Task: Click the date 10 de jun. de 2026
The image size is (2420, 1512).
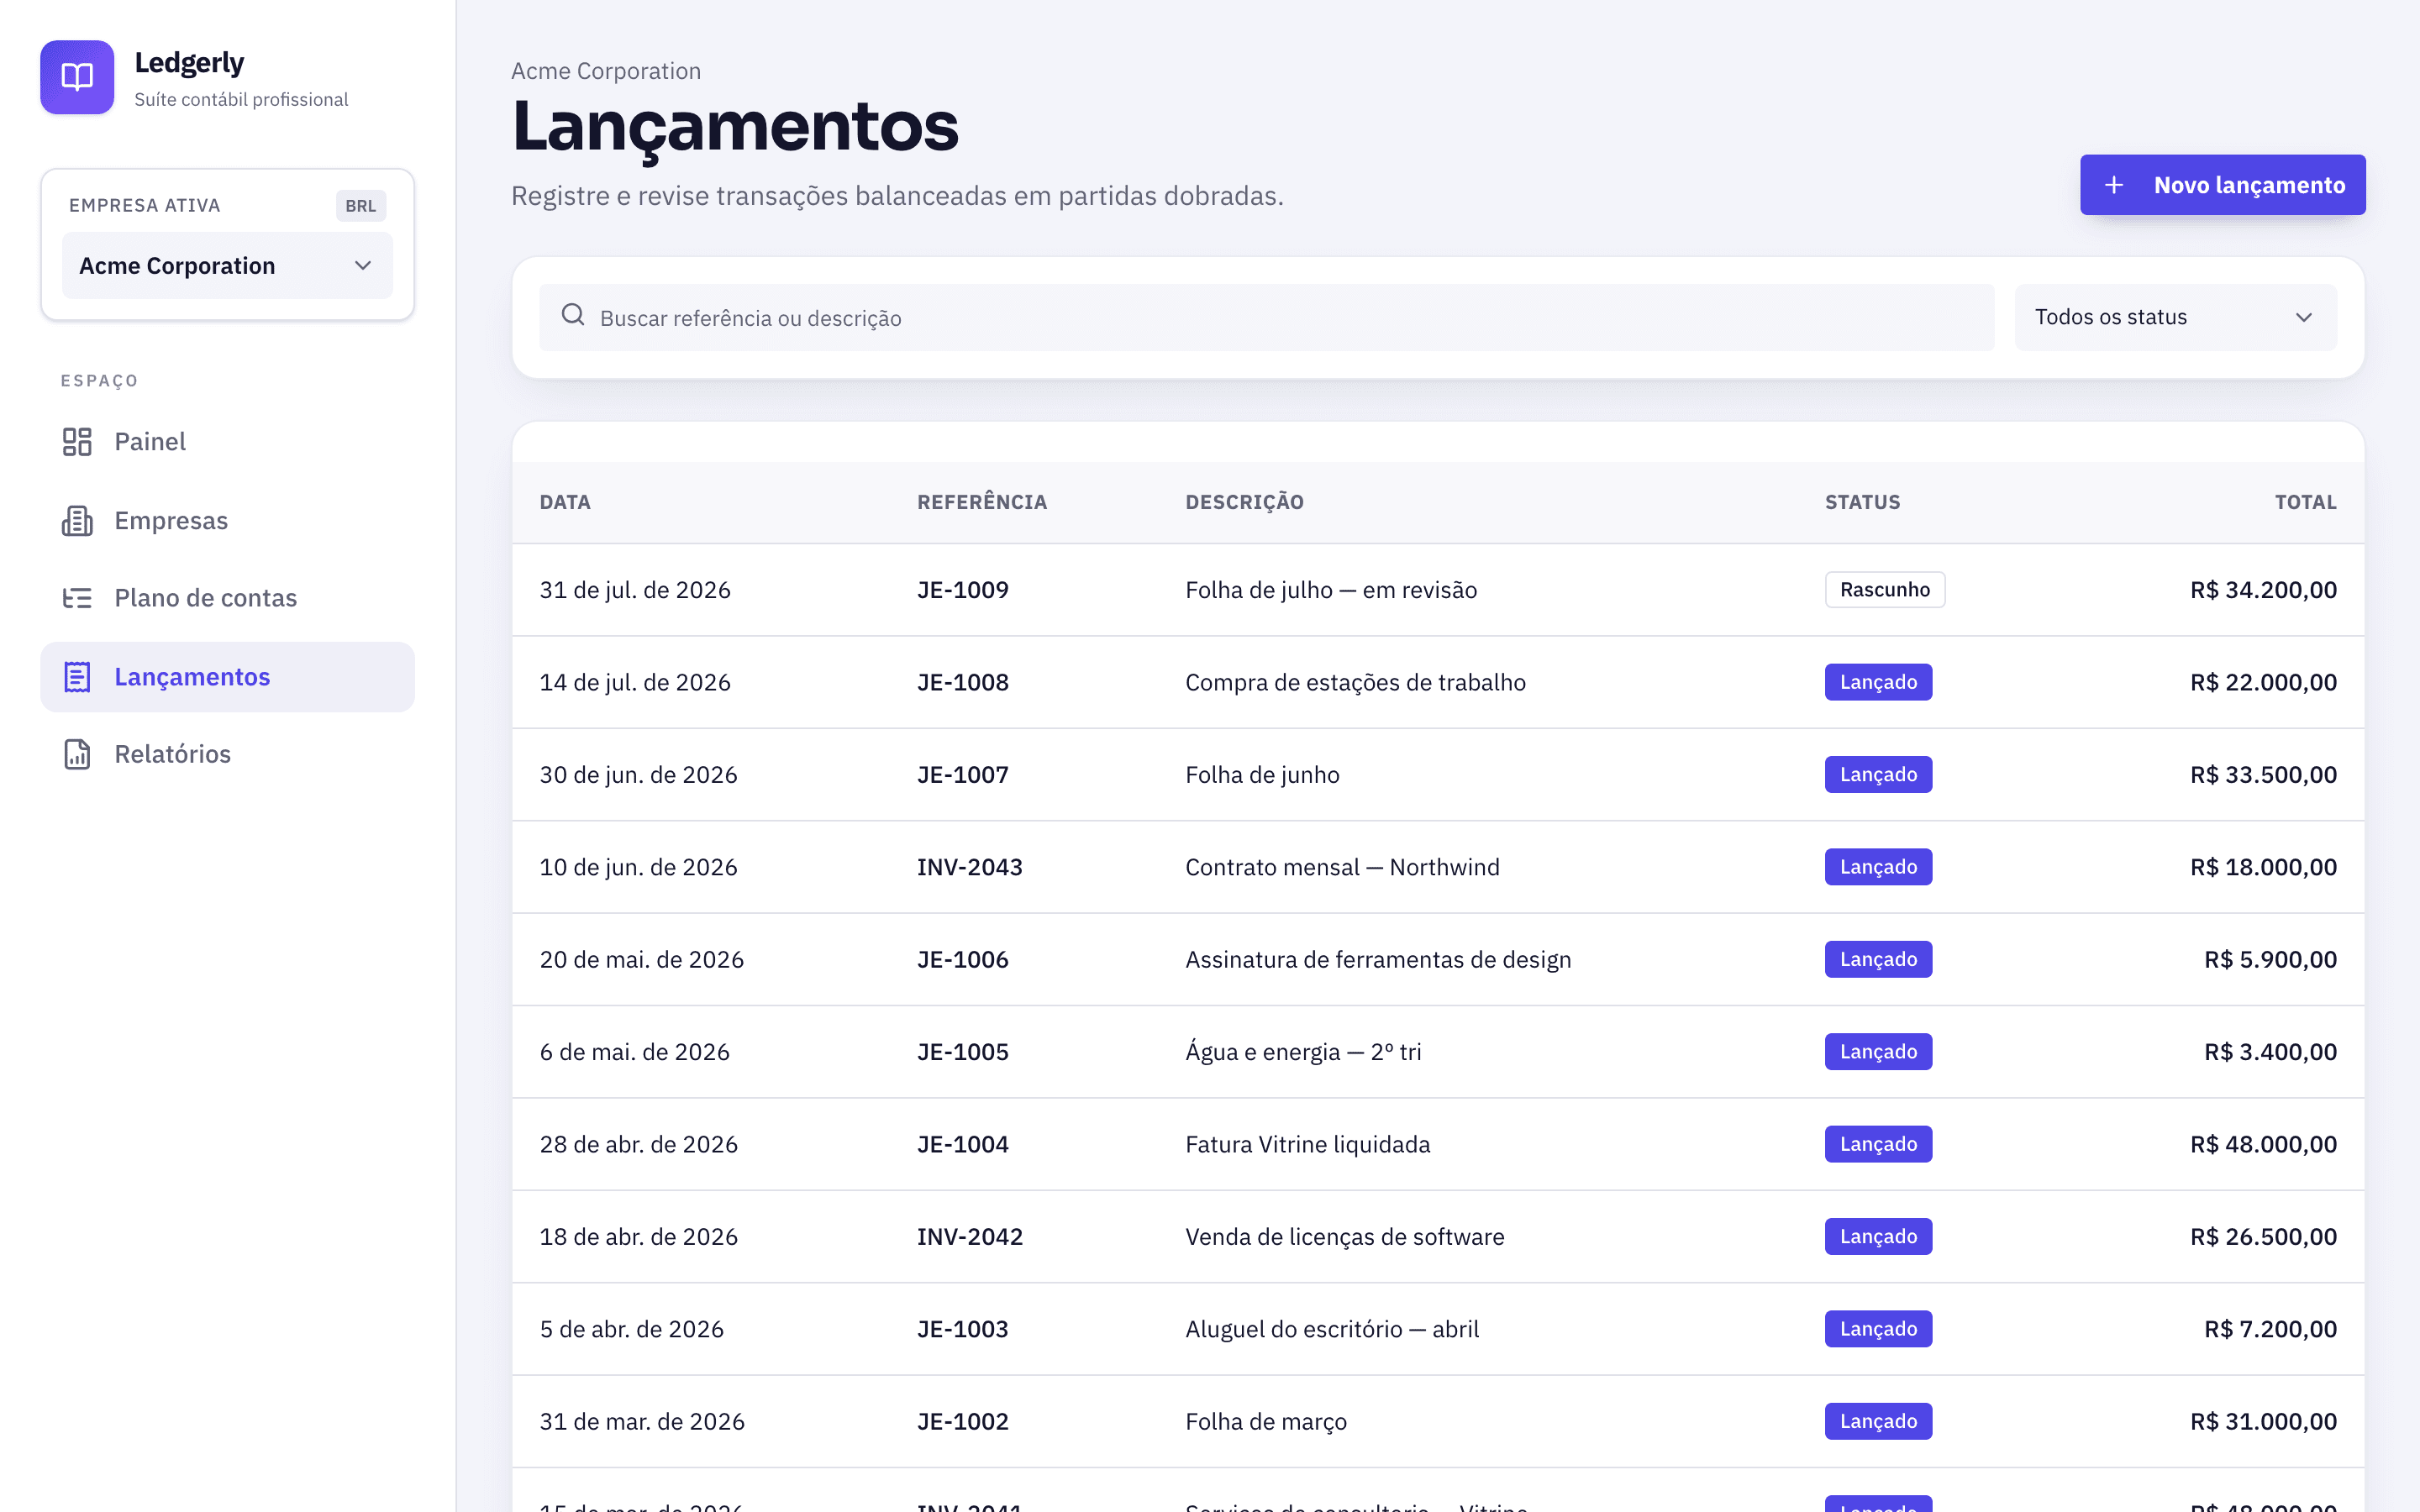Action: [x=638, y=867]
